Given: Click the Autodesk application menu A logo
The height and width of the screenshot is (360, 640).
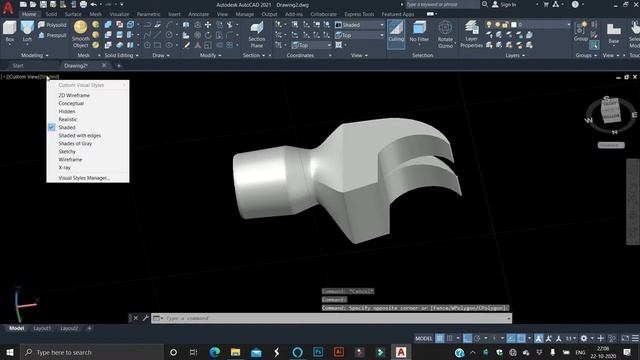Looking at the screenshot, I should pos(8,8).
